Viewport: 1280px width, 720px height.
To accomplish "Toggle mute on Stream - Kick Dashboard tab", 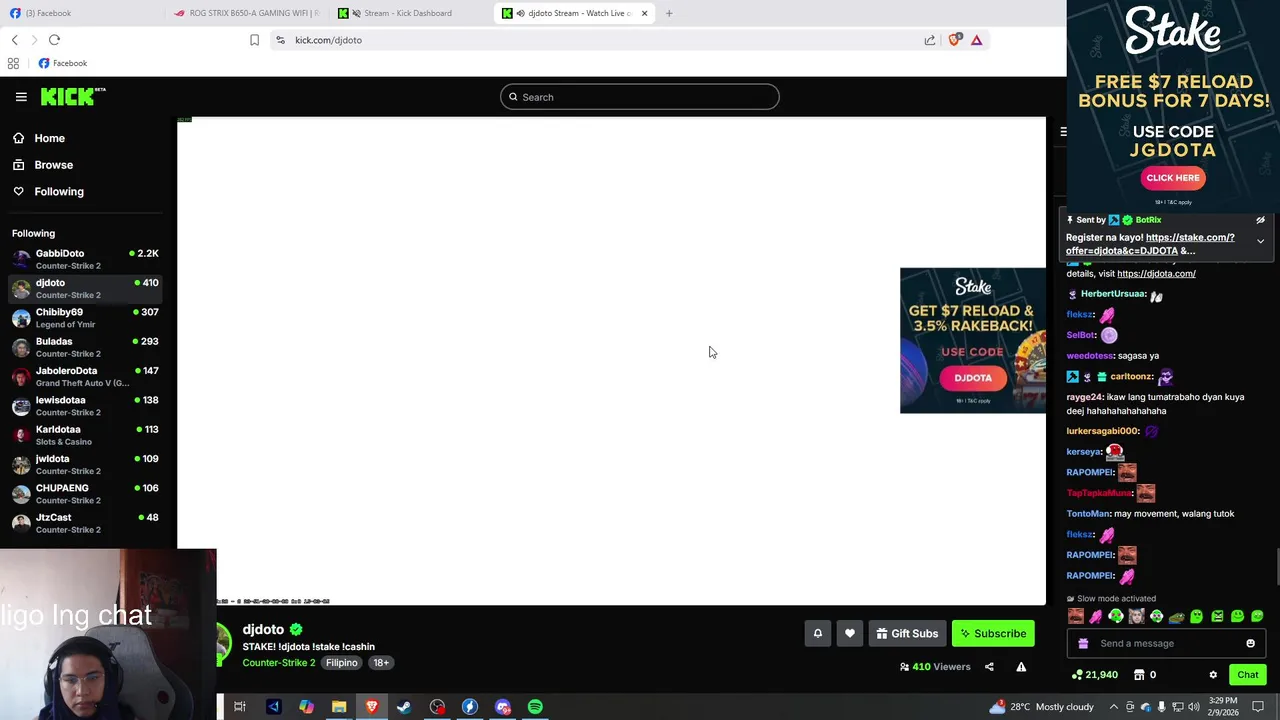I will pos(357,13).
